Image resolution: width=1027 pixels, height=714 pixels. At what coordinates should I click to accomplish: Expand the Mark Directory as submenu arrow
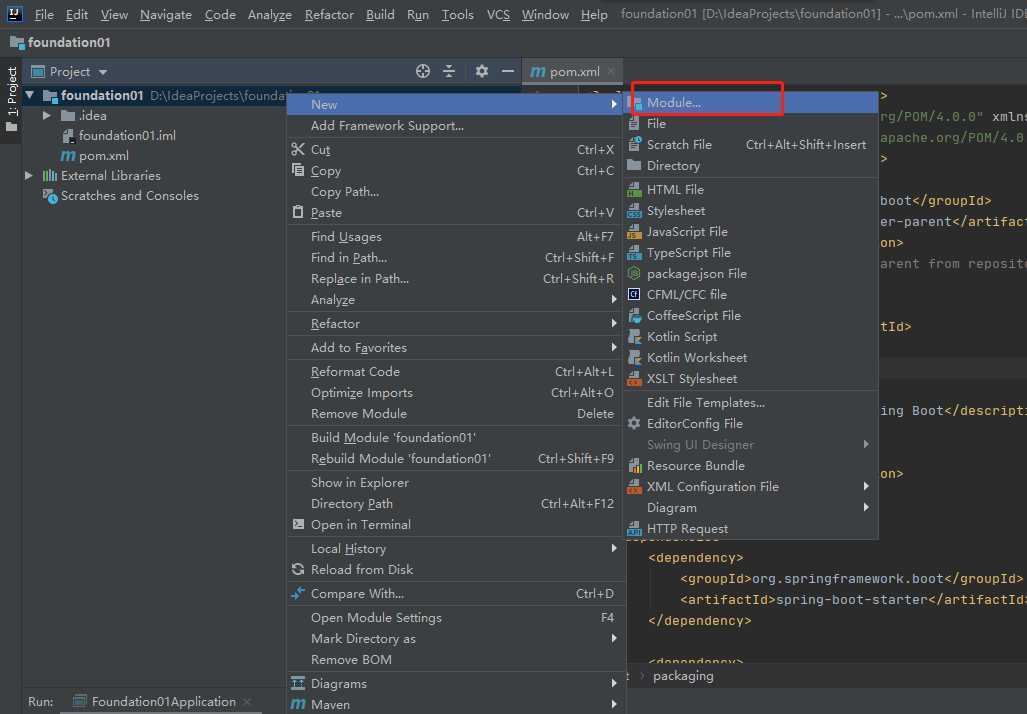[614, 638]
